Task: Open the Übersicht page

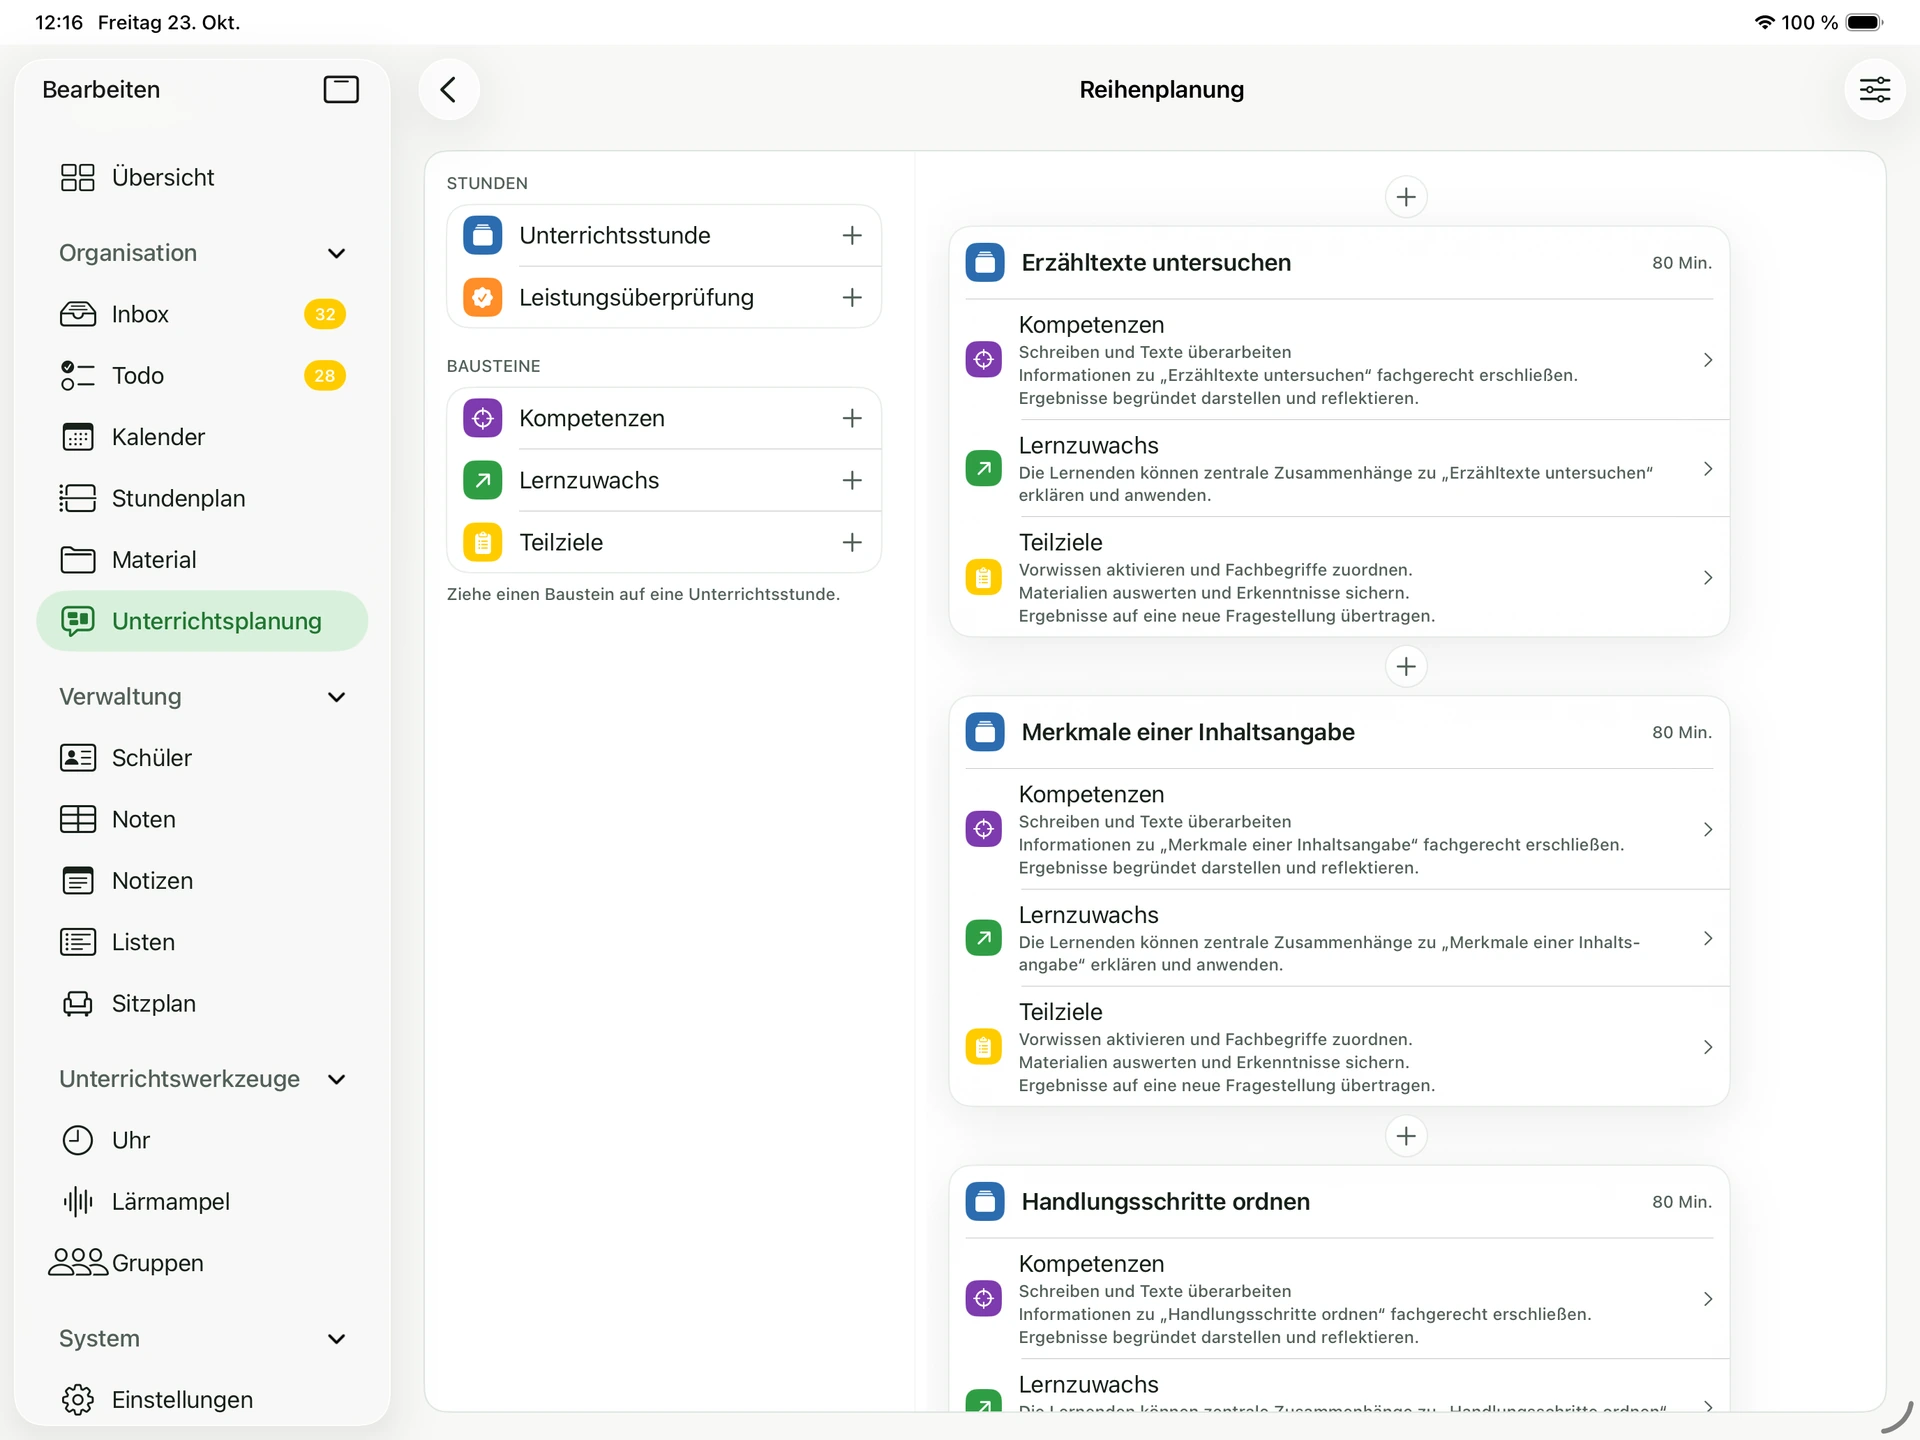Action: pyautogui.click(x=202, y=177)
